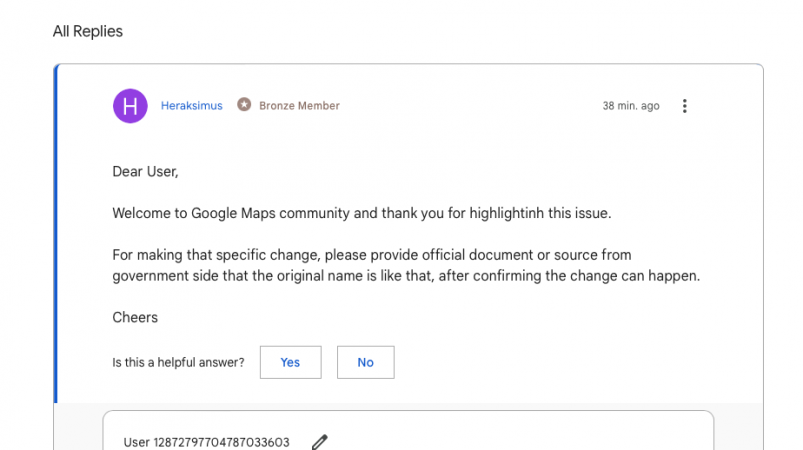This screenshot has width=803, height=450.
Task: Click the "For making that specific change" paragraph
Action: [370, 255]
